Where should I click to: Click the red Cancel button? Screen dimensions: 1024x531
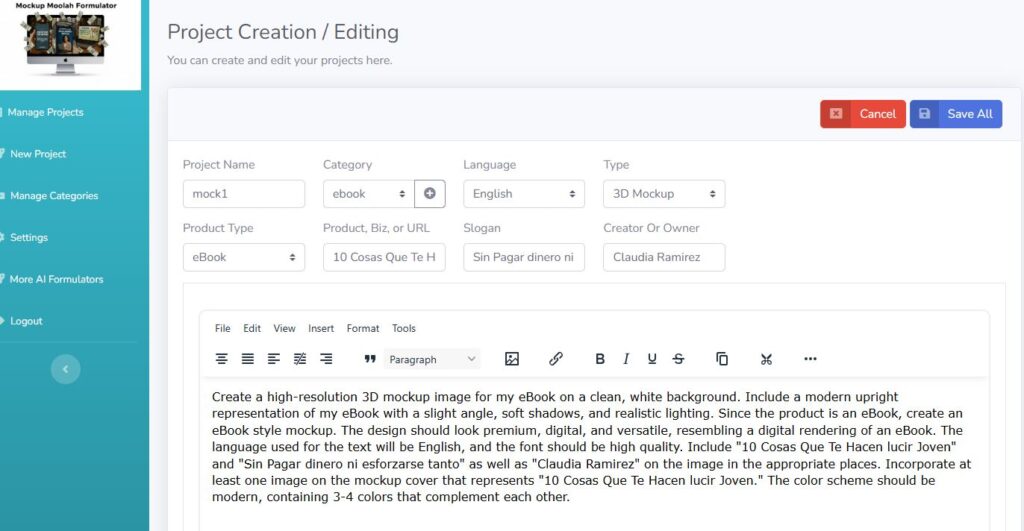tap(863, 114)
